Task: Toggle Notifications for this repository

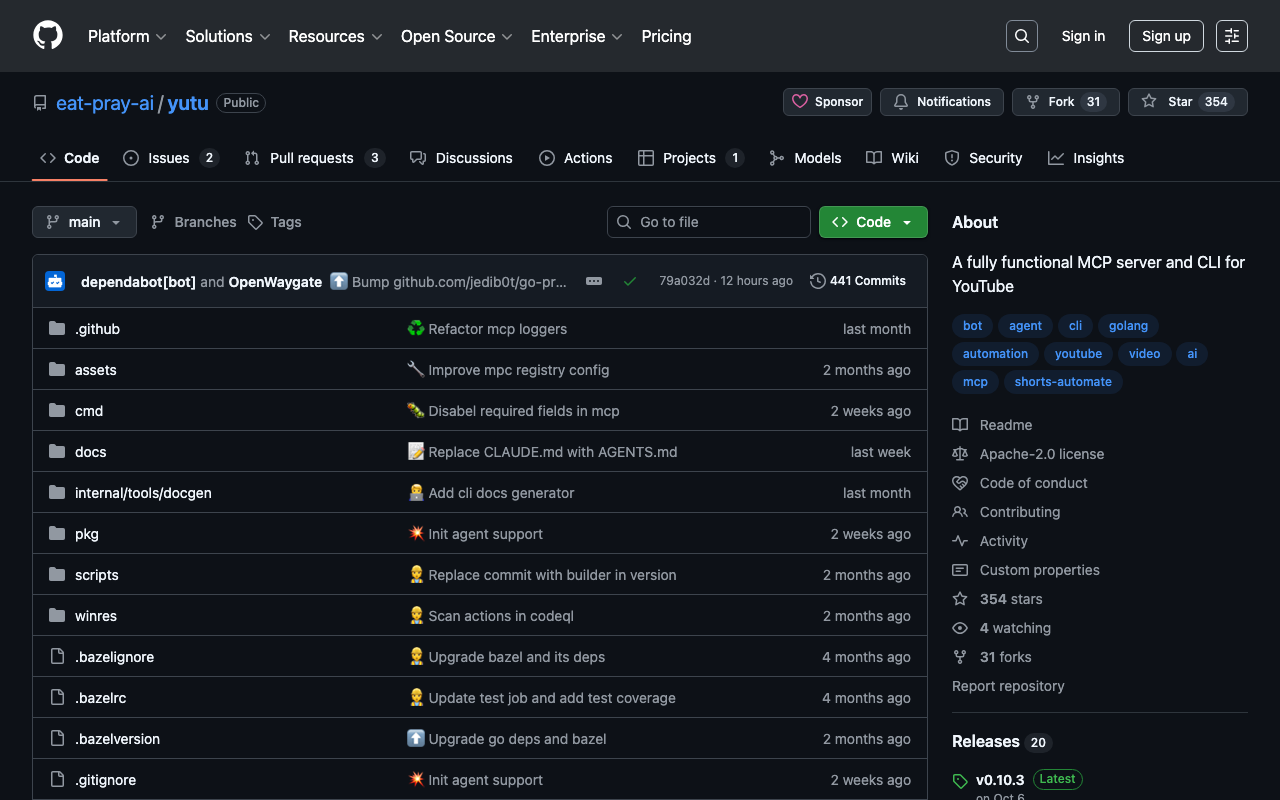Action: pos(941,102)
